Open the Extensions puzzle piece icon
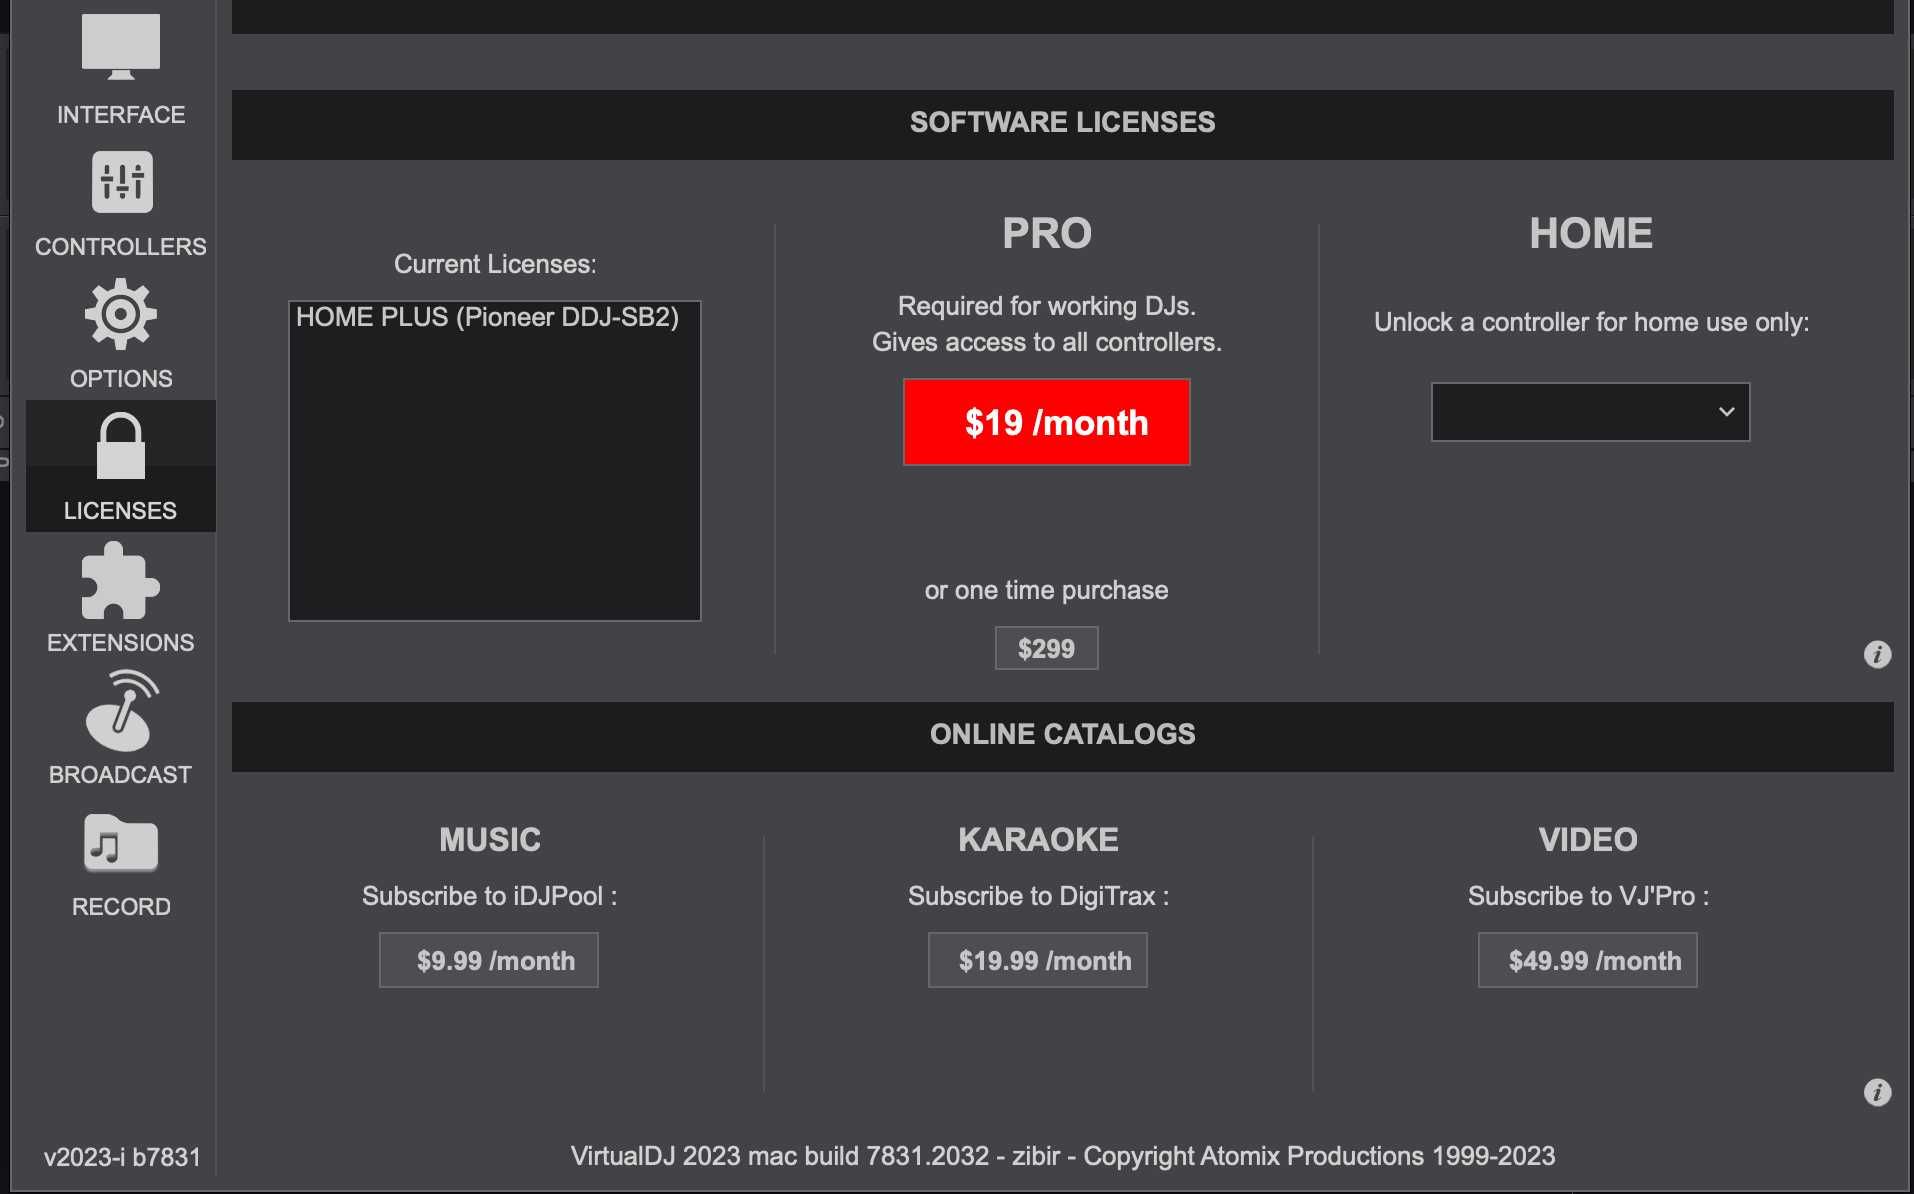The width and height of the screenshot is (1914, 1194). click(120, 581)
